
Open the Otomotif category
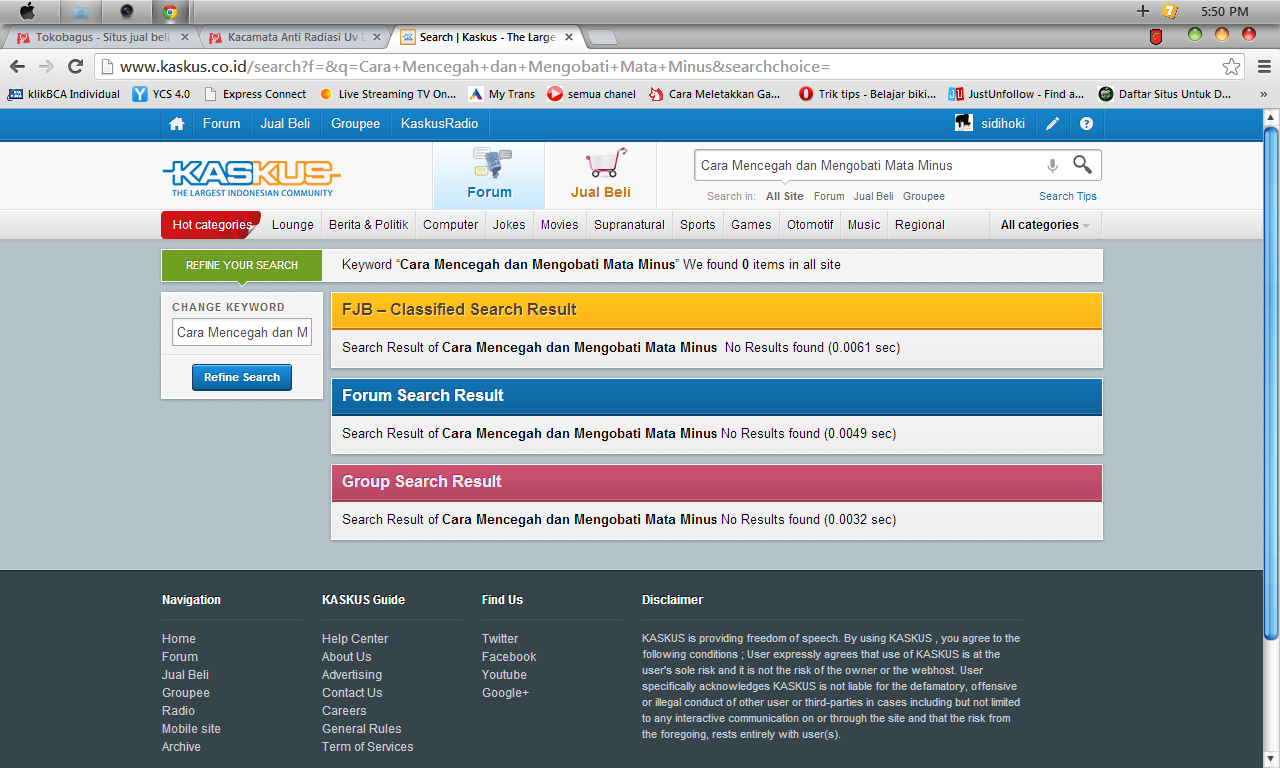[810, 225]
